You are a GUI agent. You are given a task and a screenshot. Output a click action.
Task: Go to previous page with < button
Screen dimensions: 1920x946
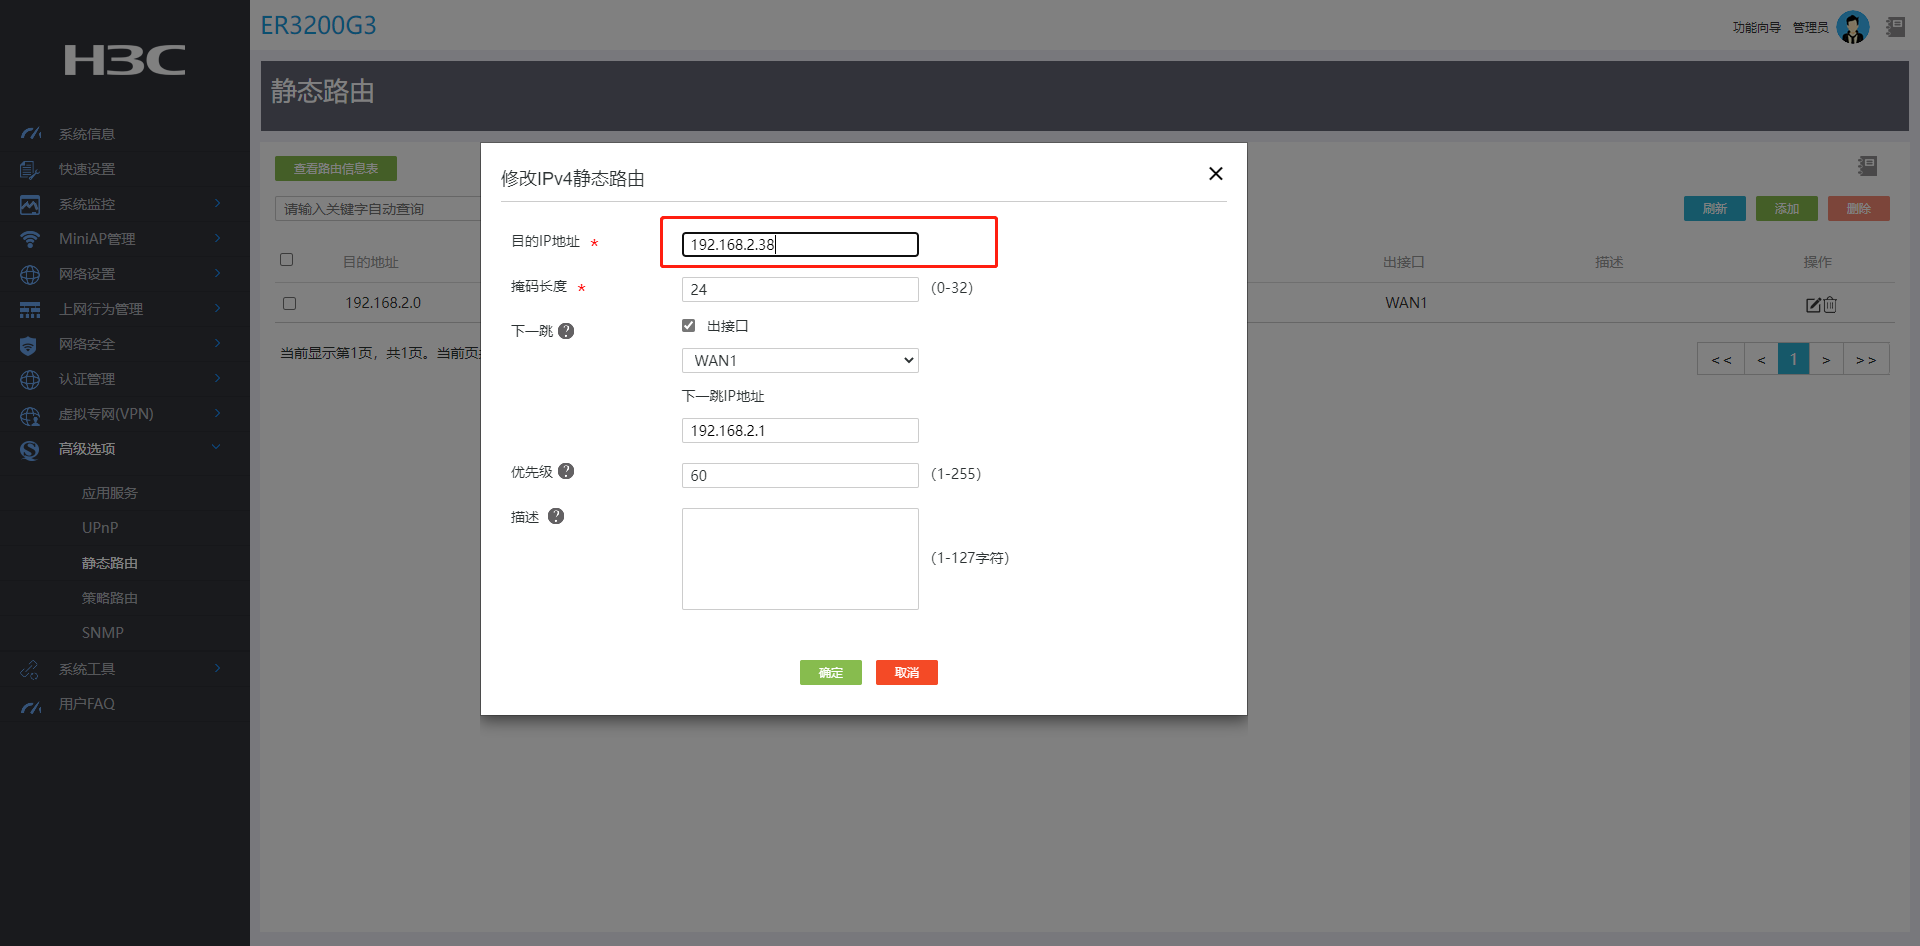pos(1761,359)
